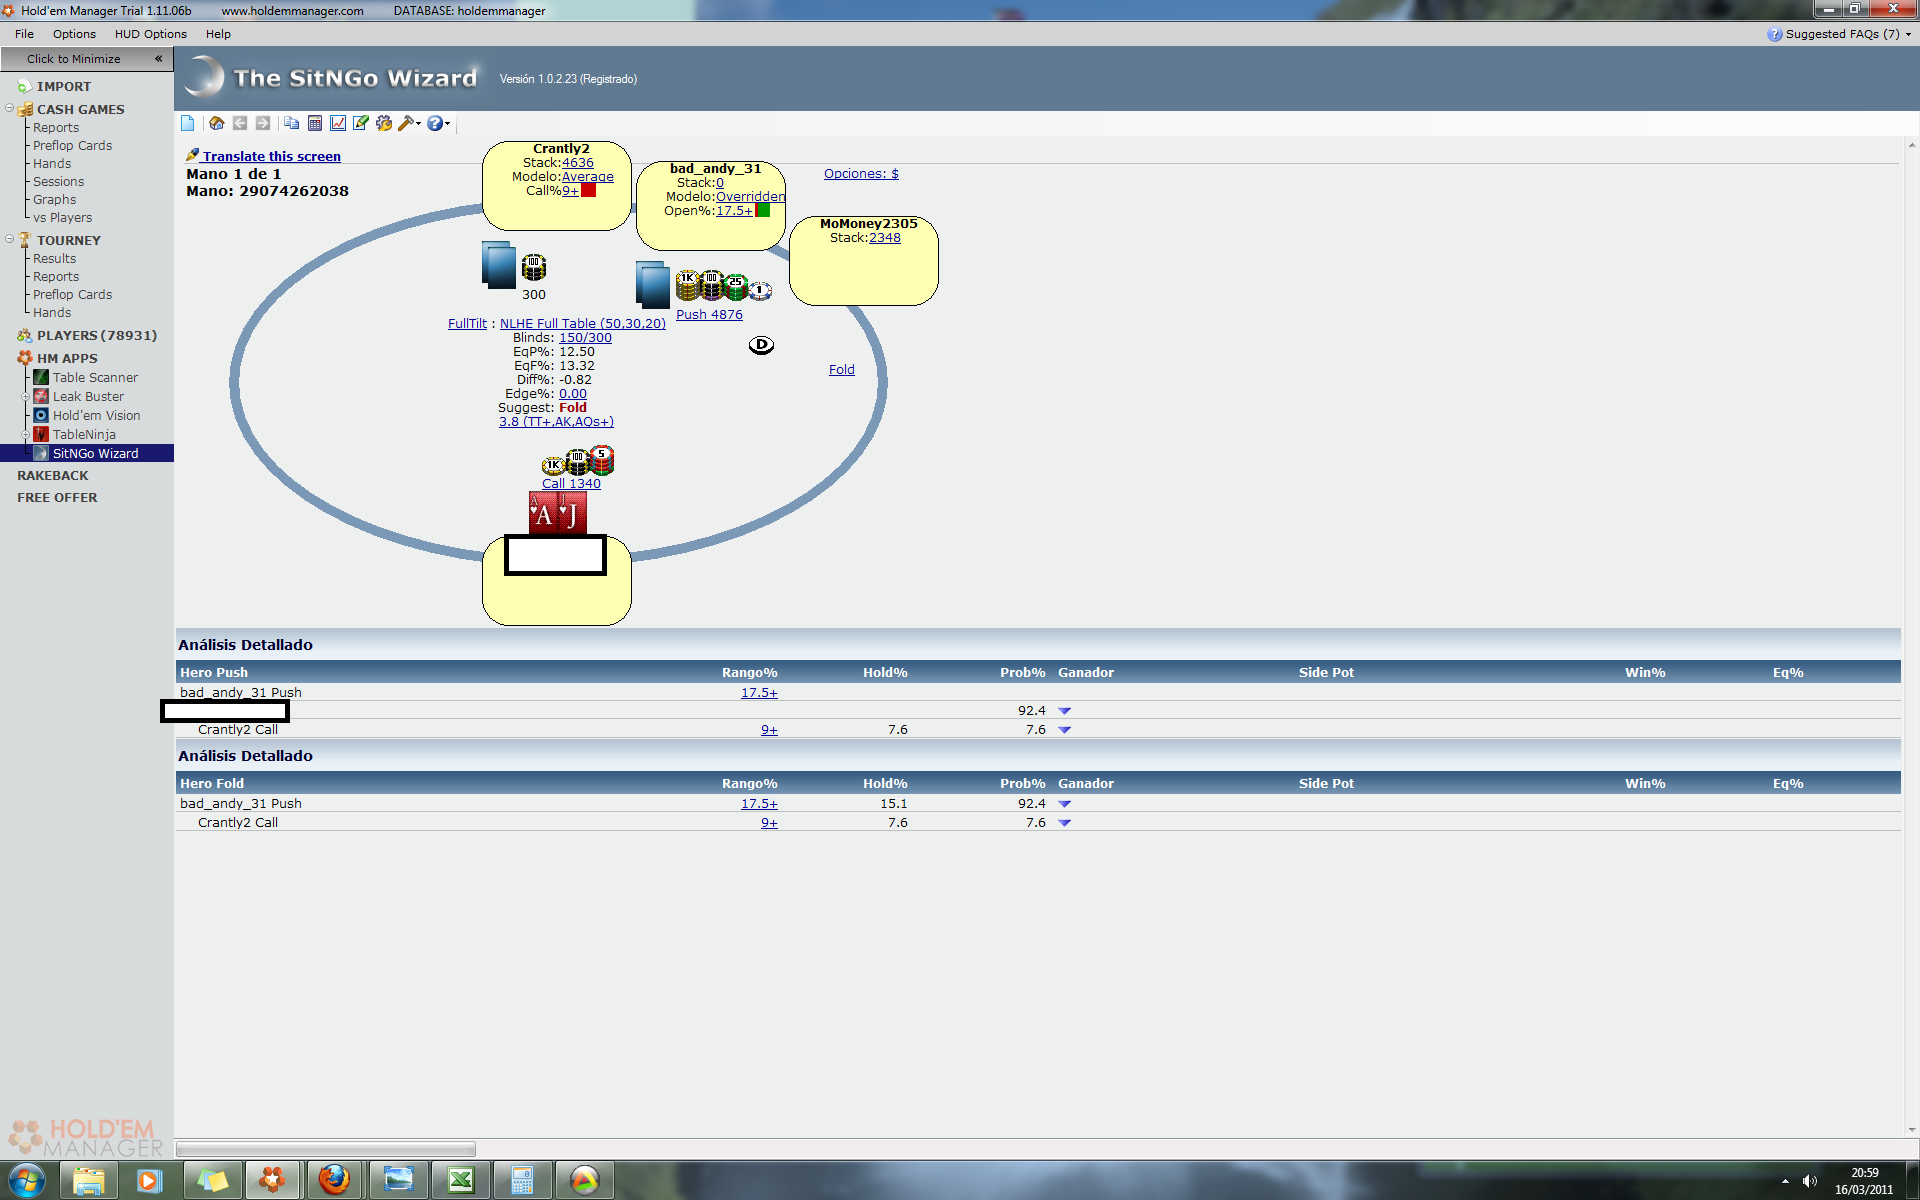Open the help icon dropdown arrow

(447, 124)
